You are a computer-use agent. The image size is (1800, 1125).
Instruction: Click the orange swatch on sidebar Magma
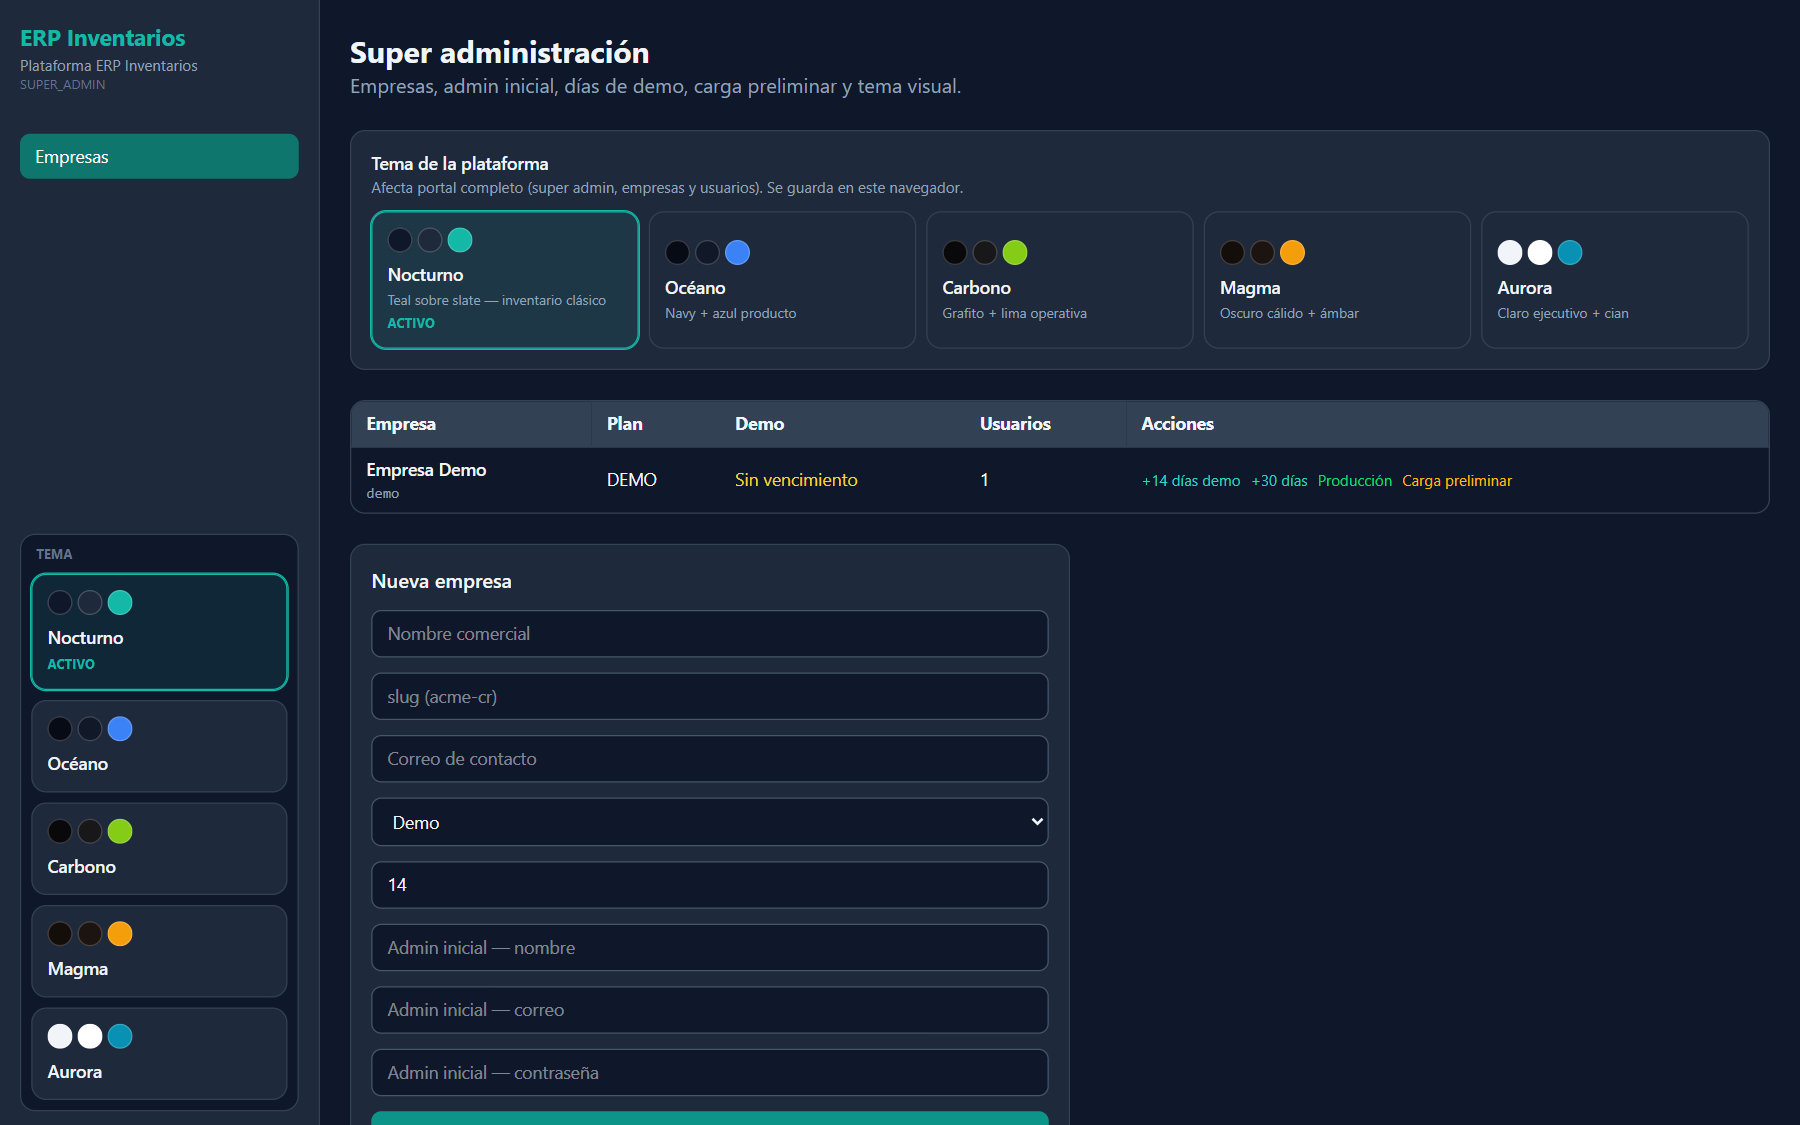coord(120,934)
